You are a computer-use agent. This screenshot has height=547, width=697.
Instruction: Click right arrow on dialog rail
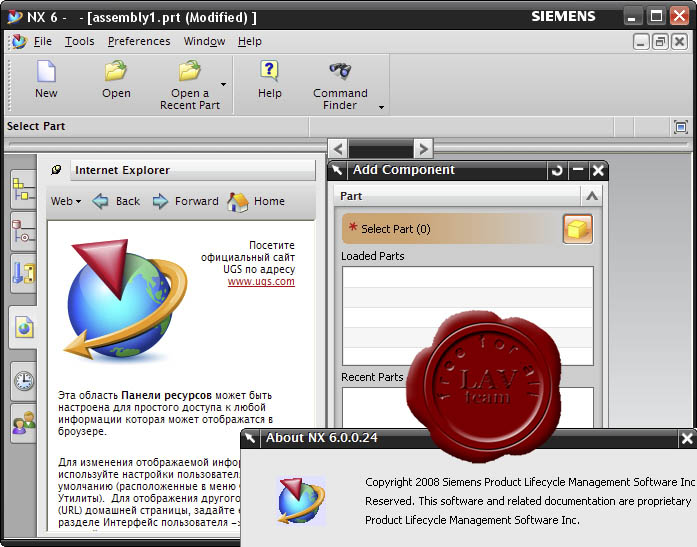click(423, 148)
